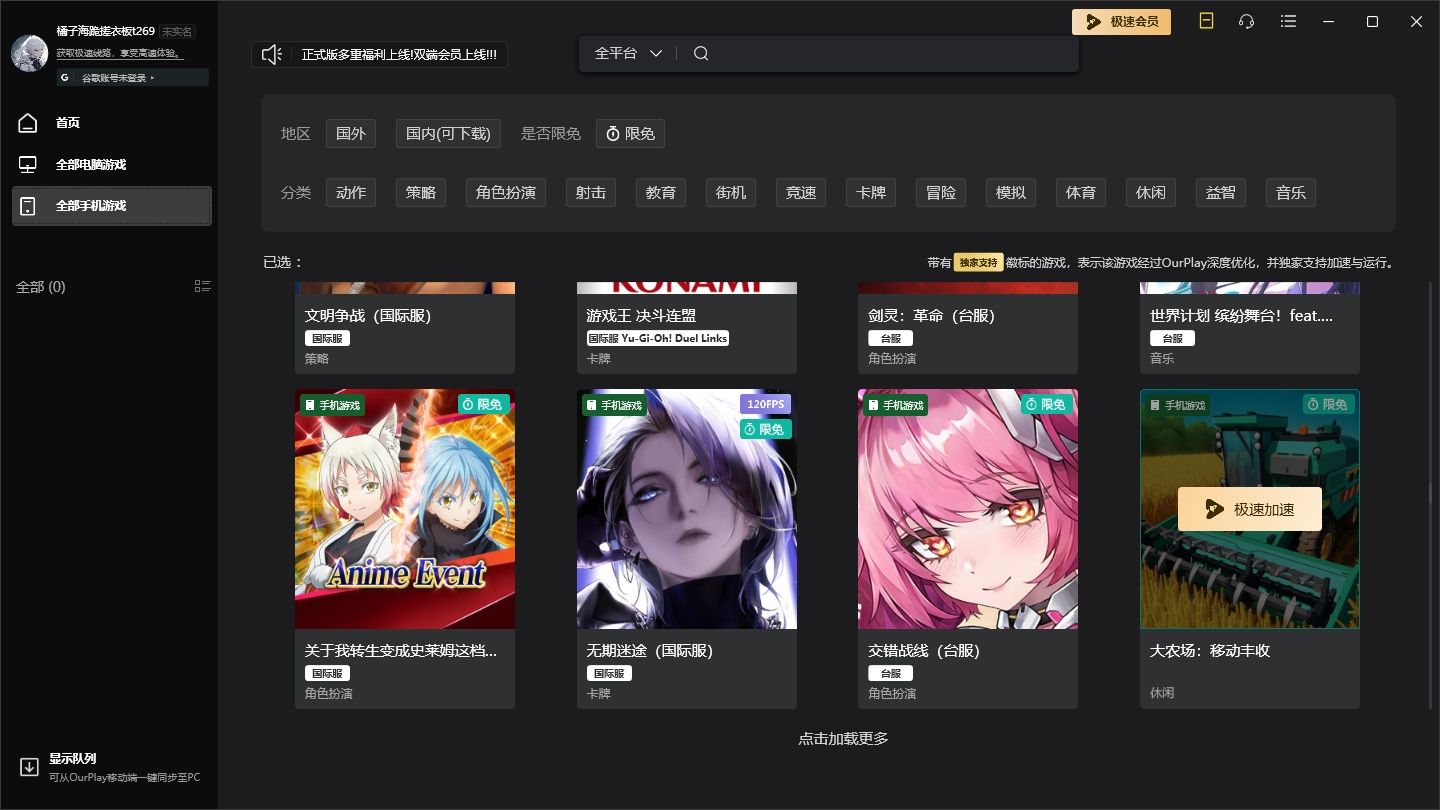Click 手机游戏 badge on 无期迷途 card
This screenshot has width=1440, height=810.
point(615,405)
